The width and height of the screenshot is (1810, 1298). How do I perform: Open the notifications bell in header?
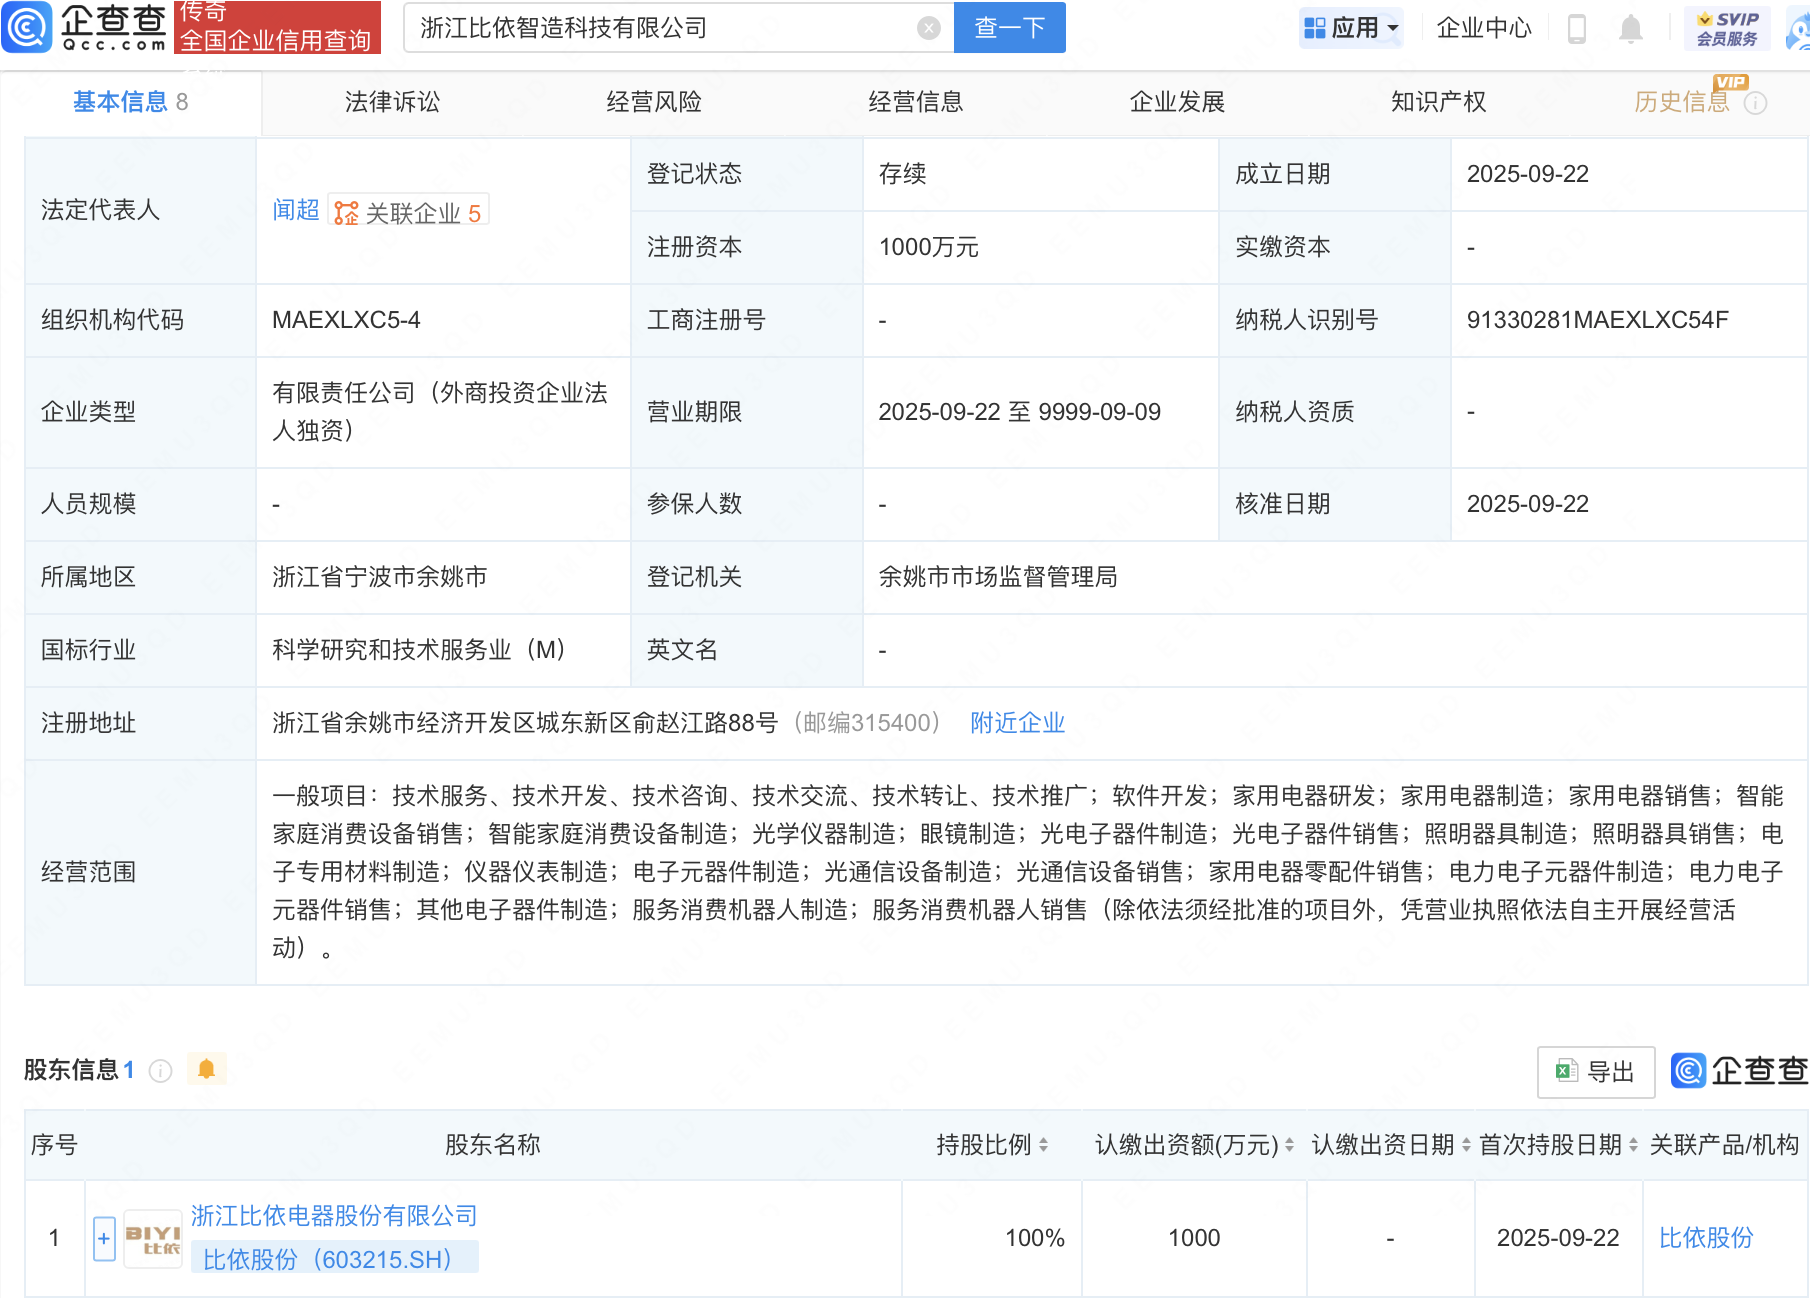point(1631,28)
